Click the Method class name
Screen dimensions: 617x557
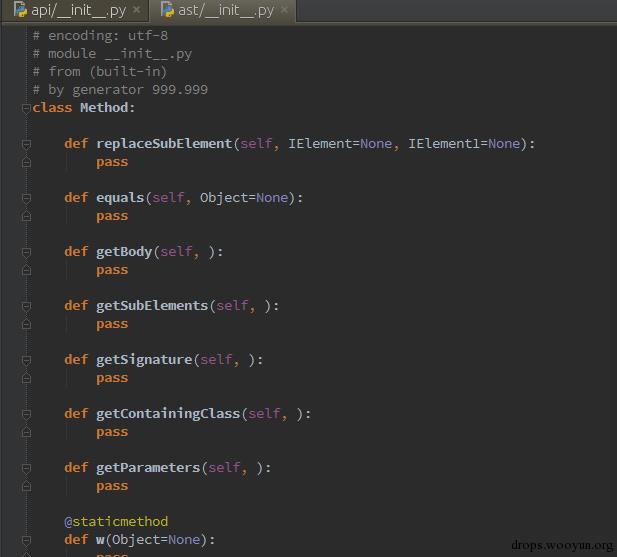coord(104,107)
